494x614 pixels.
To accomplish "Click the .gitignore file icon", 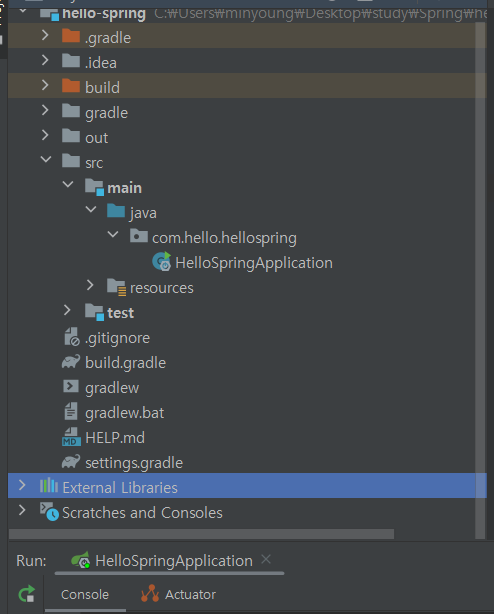I will (72, 337).
